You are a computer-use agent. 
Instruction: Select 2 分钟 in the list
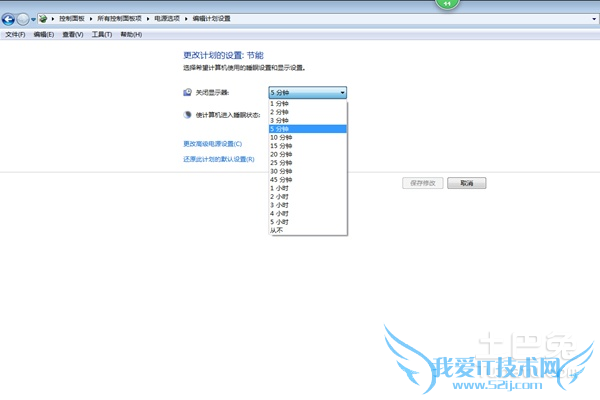point(308,112)
